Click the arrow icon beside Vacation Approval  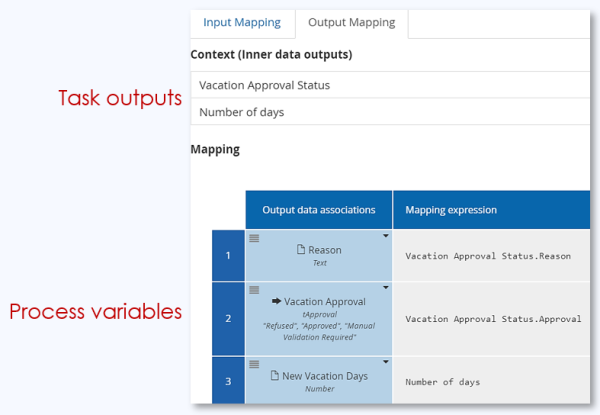point(277,301)
